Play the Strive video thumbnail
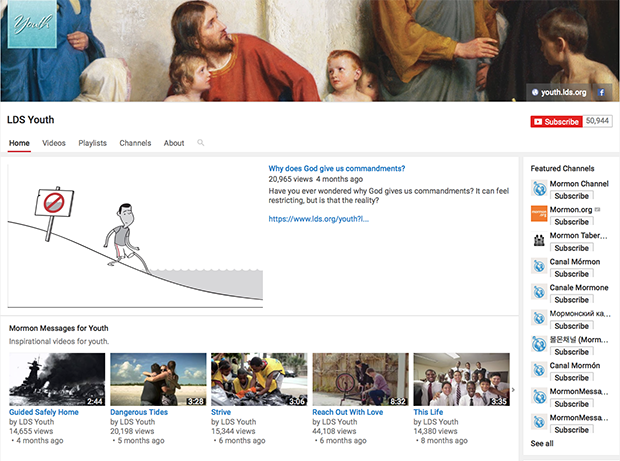Image resolution: width=620 pixels, height=461 pixels. (x=259, y=379)
